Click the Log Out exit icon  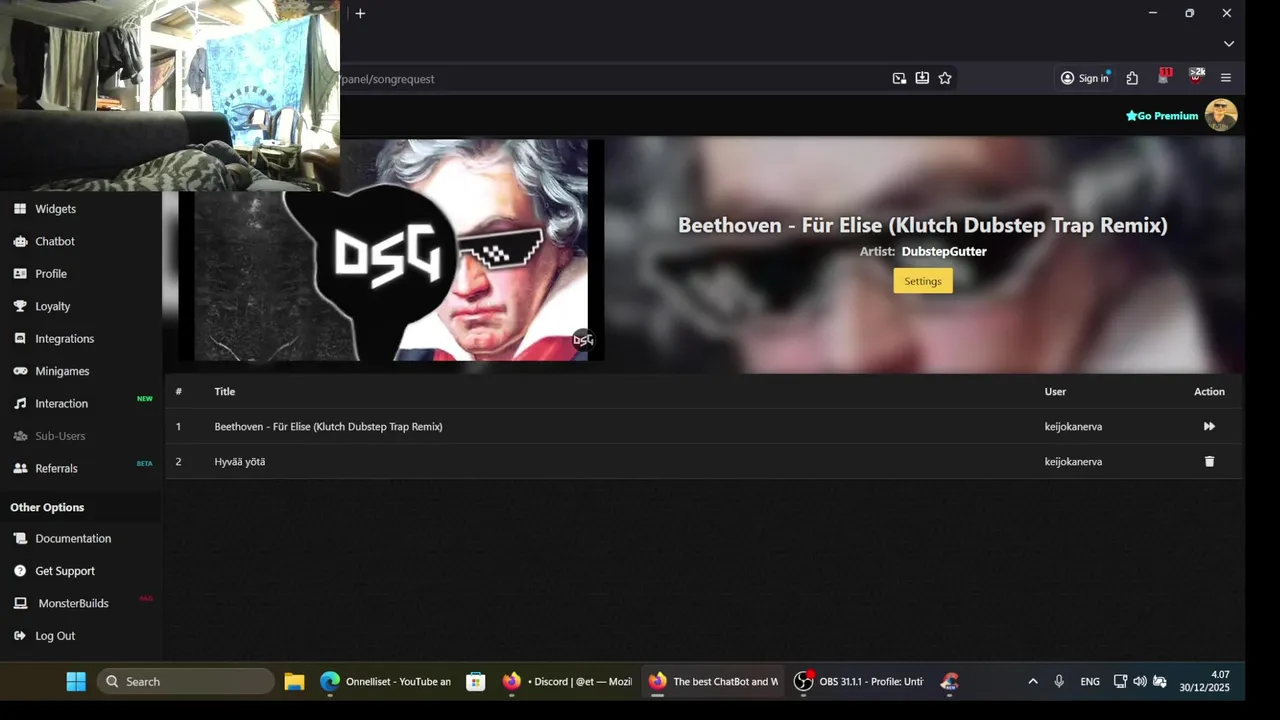coord(20,636)
